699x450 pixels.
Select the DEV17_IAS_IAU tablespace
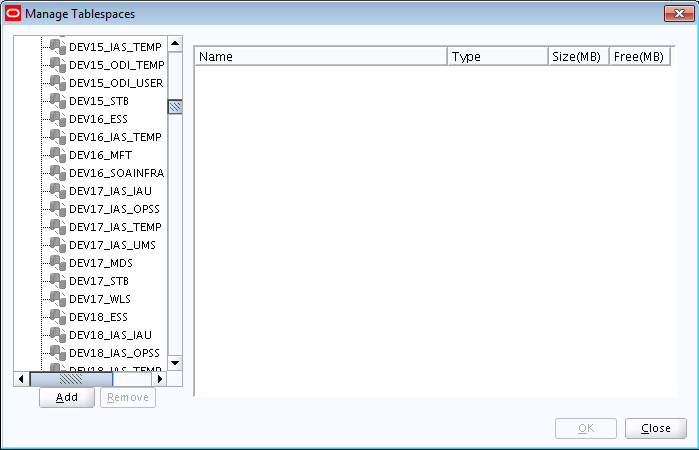110,191
